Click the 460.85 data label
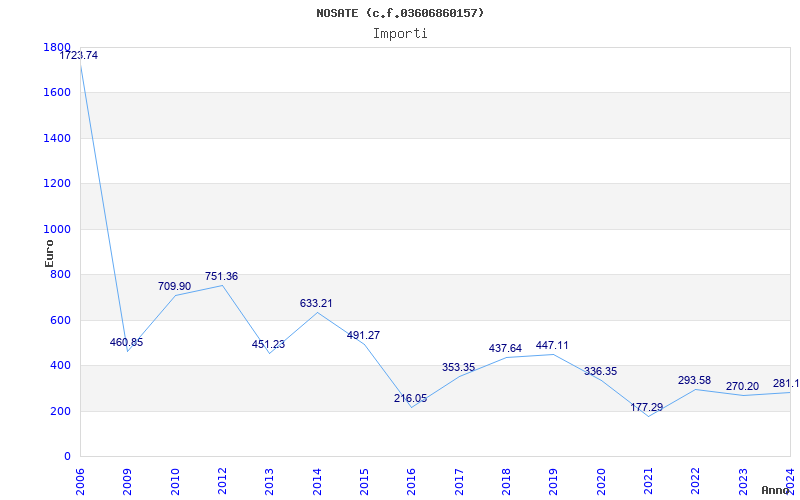 127,342
